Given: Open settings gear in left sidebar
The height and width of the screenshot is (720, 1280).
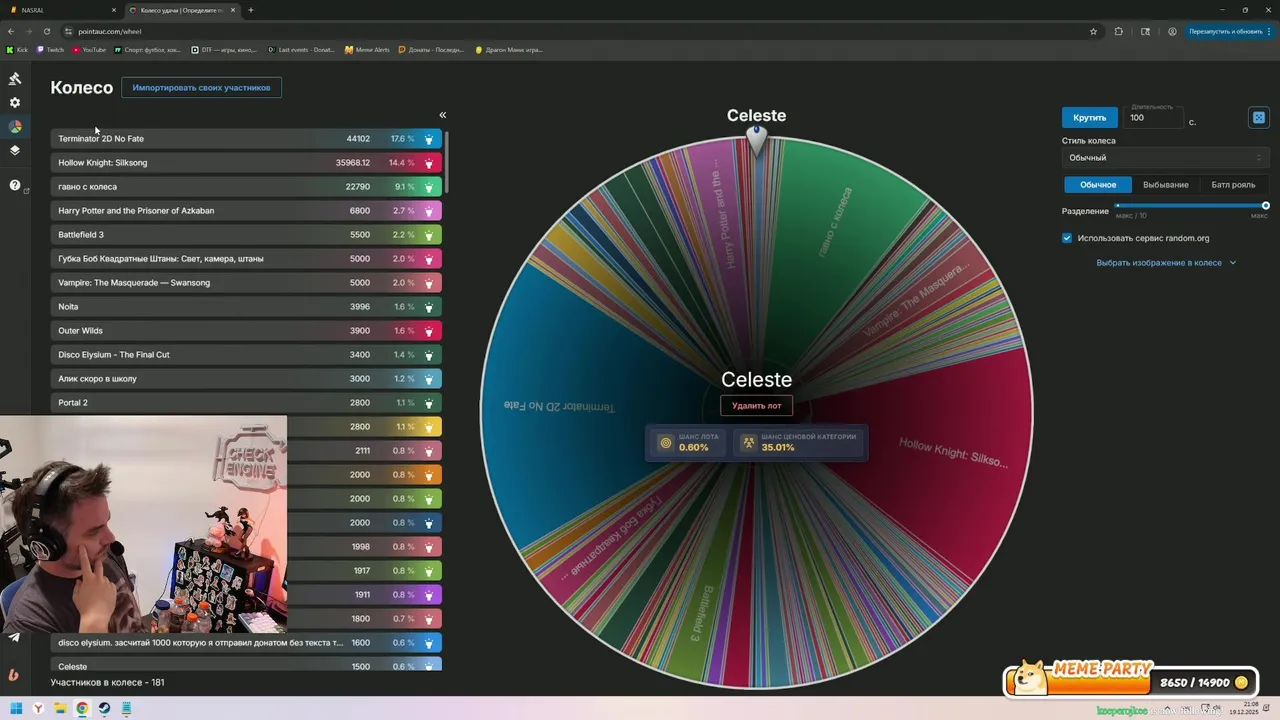Looking at the screenshot, I should click(x=15, y=102).
